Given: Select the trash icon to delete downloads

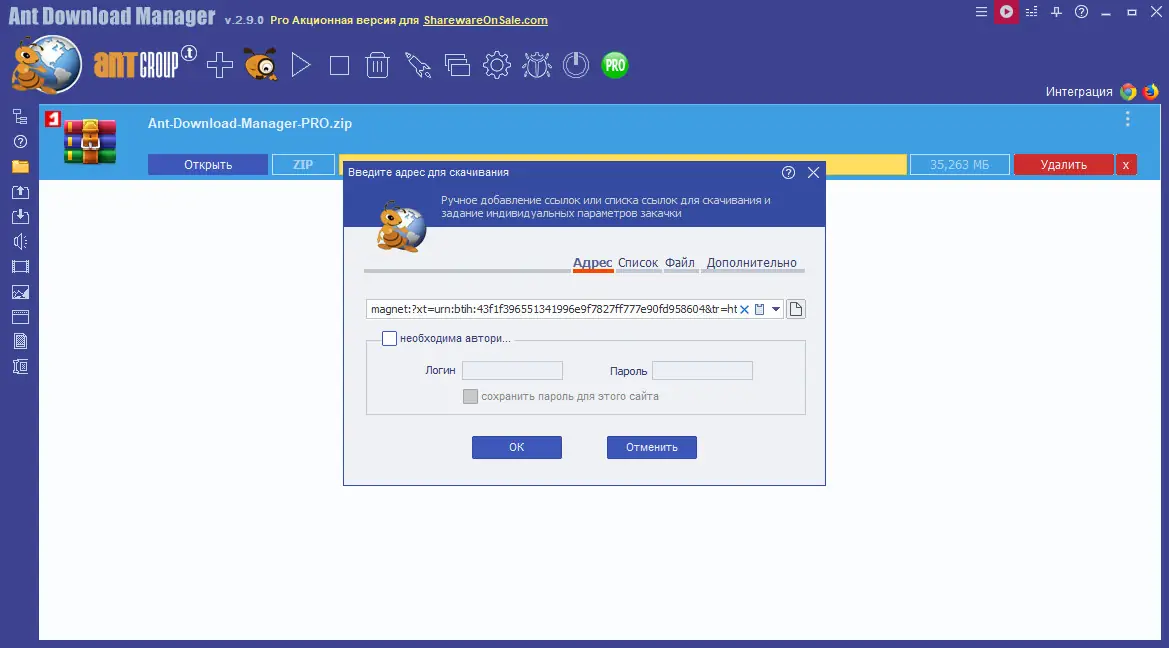Looking at the screenshot, I should [377, 64].
